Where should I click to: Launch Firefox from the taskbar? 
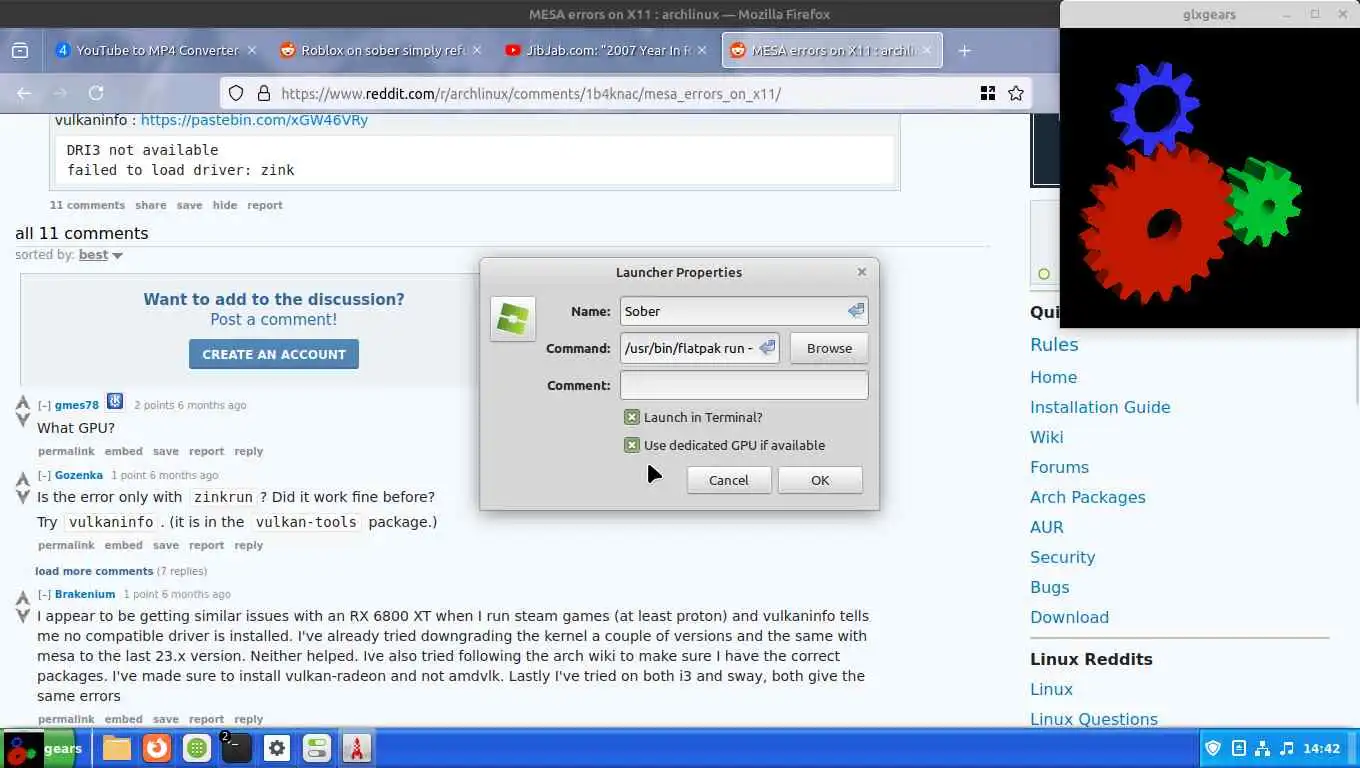pos(157,748)
